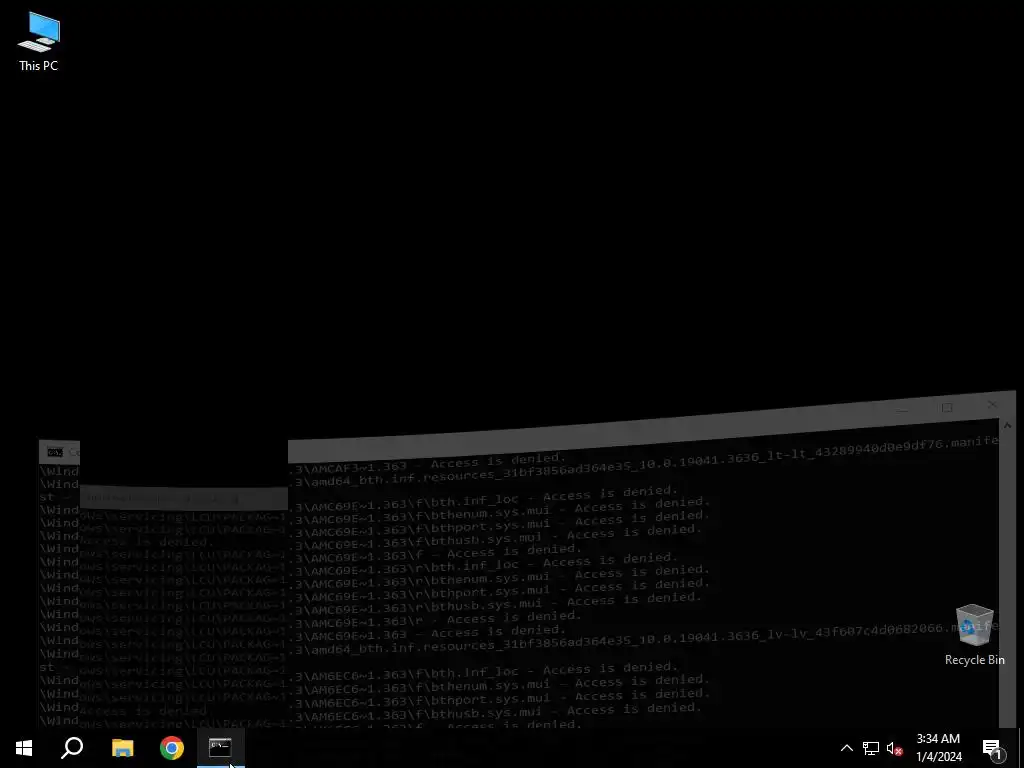Open the Action Center notifications icon
Viewport: 1024px width, 768px height.
tap(992, 748)
